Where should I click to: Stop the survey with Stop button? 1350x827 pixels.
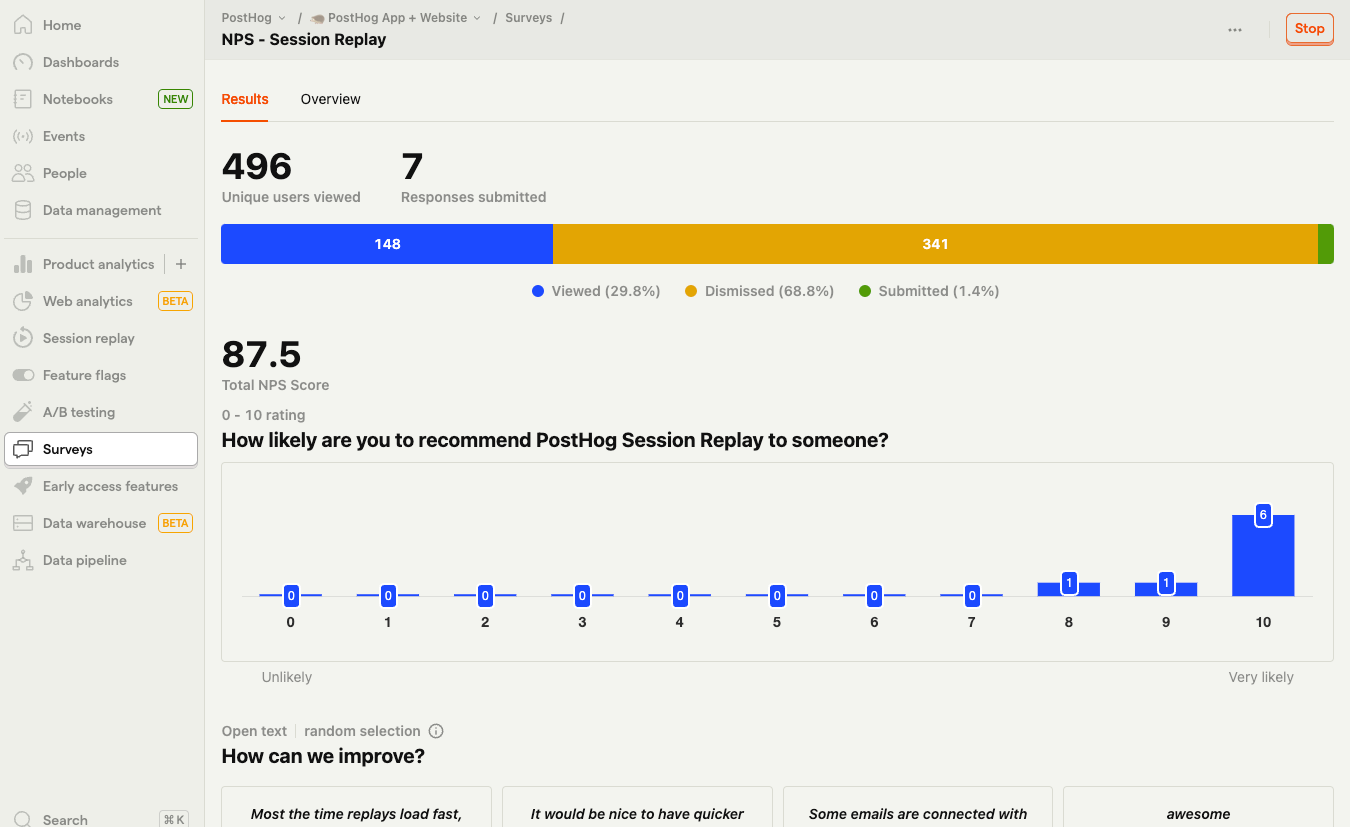[1309, 29]
